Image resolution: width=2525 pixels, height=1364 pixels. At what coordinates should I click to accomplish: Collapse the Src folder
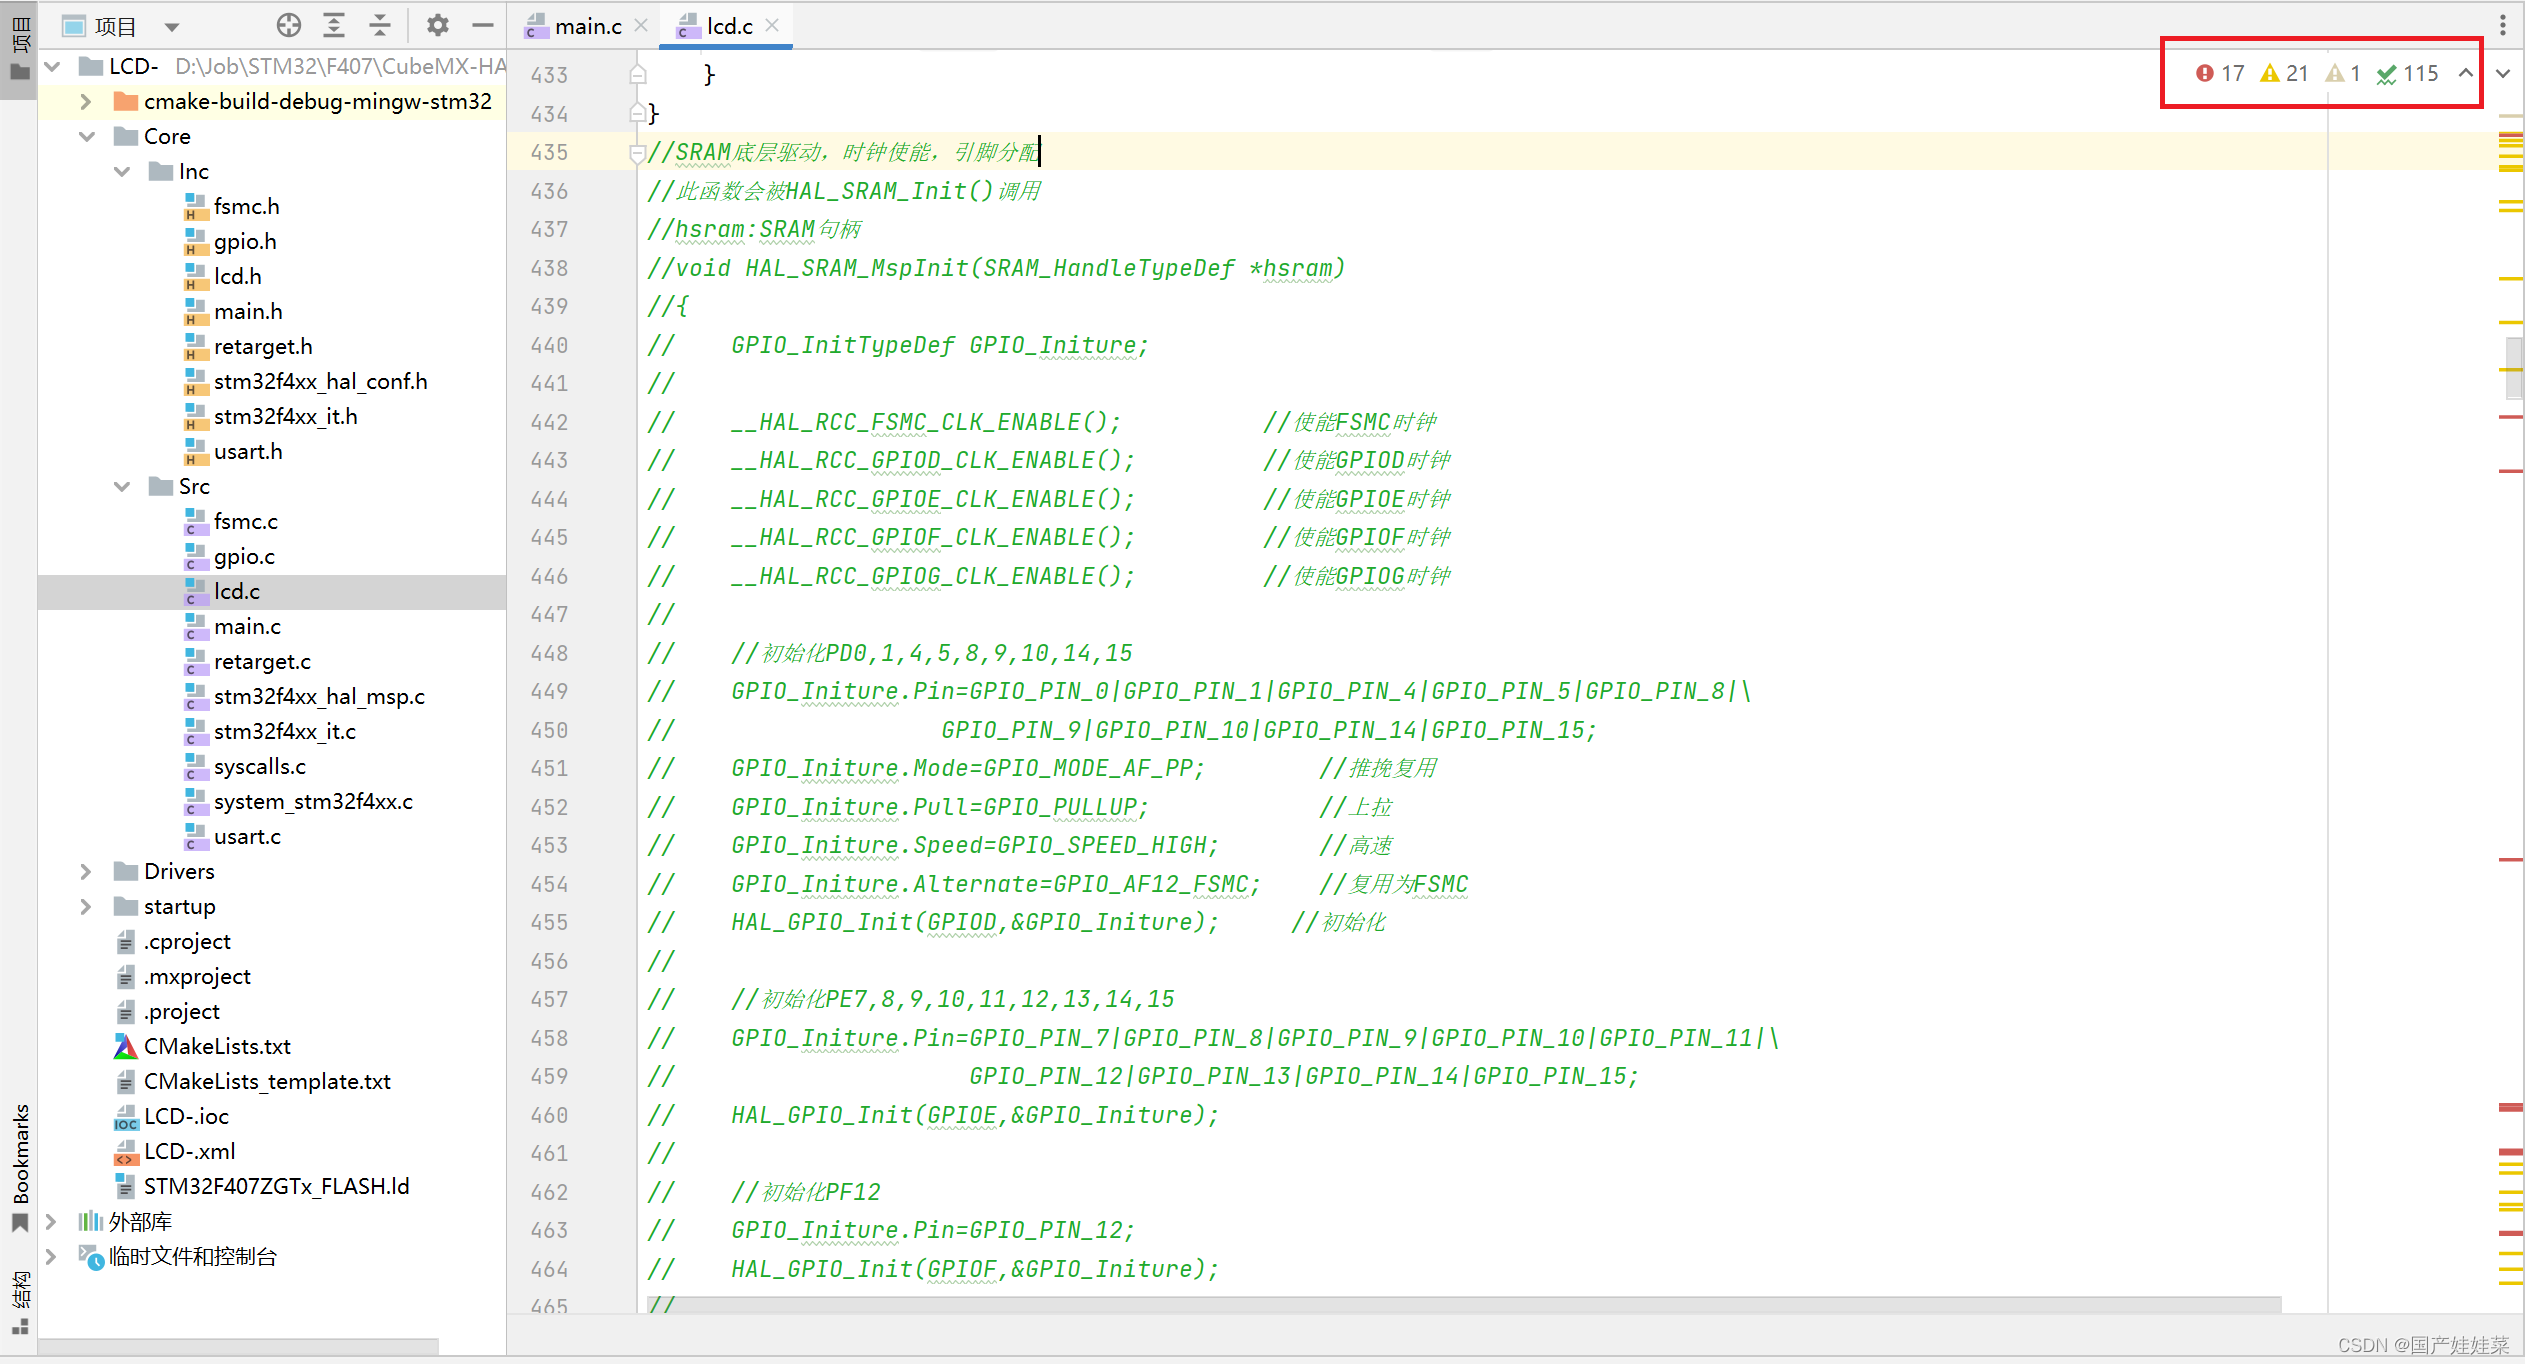pos(122,487)
